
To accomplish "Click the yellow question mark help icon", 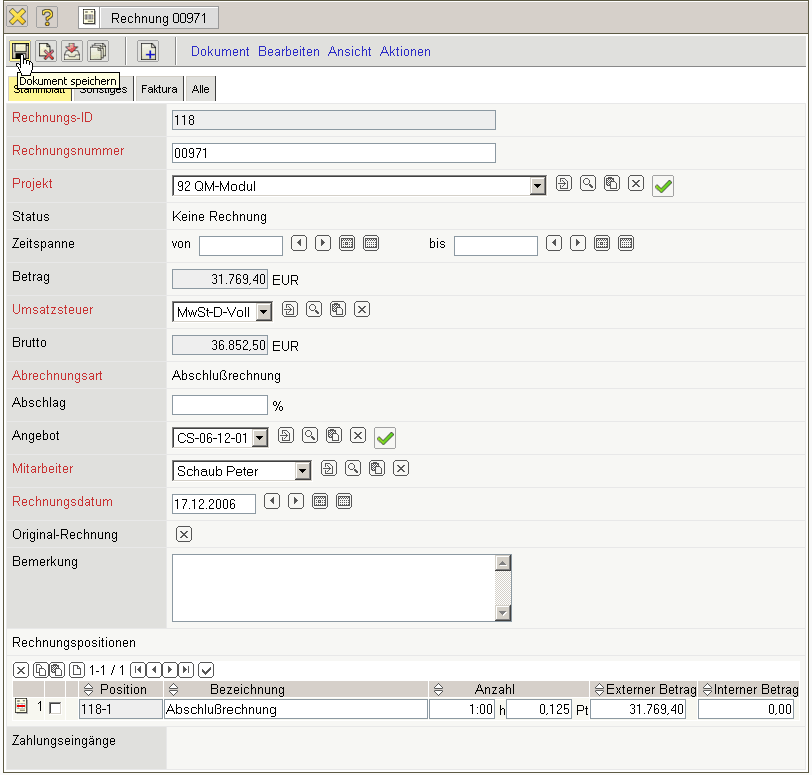I will pos(47,17).
